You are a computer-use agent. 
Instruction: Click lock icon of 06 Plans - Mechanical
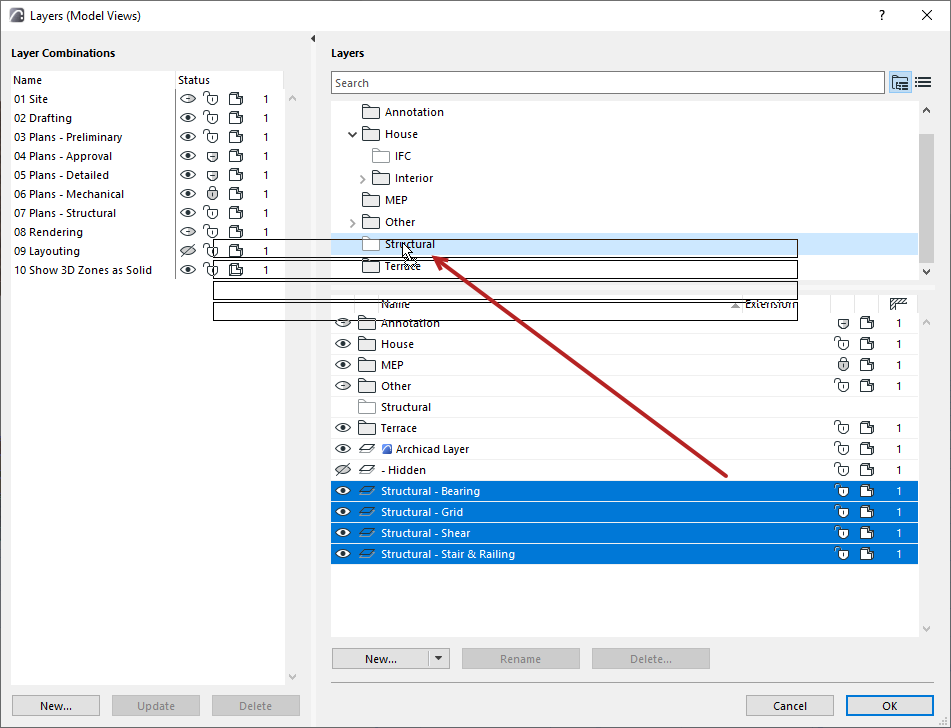(x=212, y=194)
